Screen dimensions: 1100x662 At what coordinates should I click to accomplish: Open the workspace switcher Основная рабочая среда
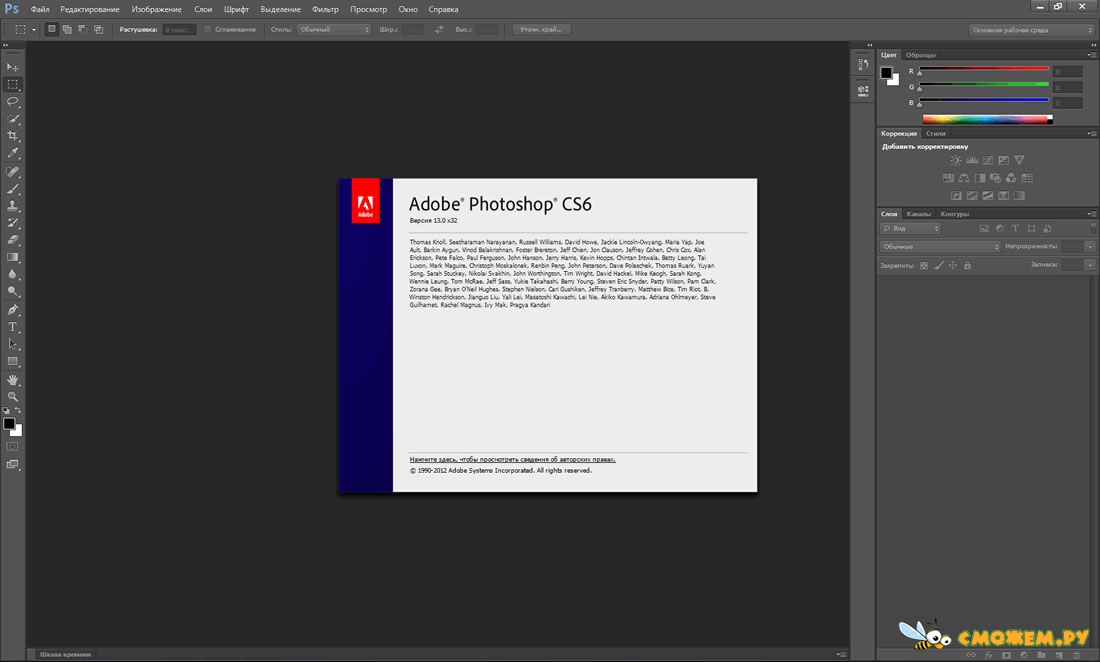pos(1031,30)
